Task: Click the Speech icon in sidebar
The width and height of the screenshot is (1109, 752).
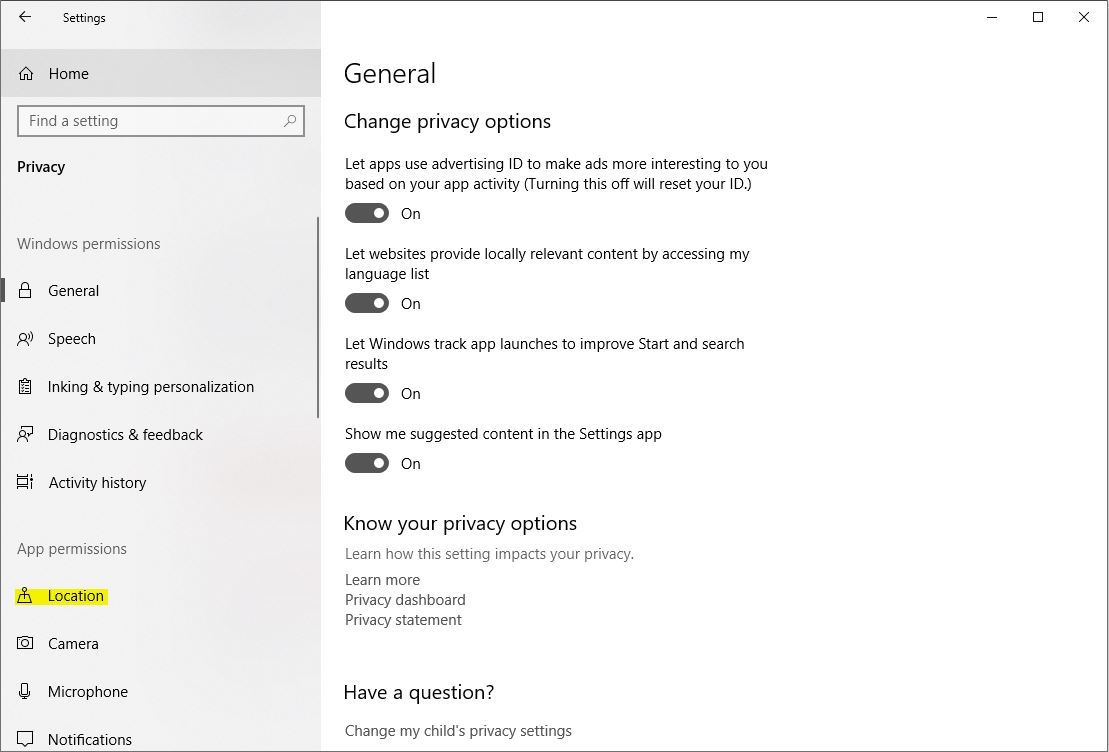Action: [26, 339]
